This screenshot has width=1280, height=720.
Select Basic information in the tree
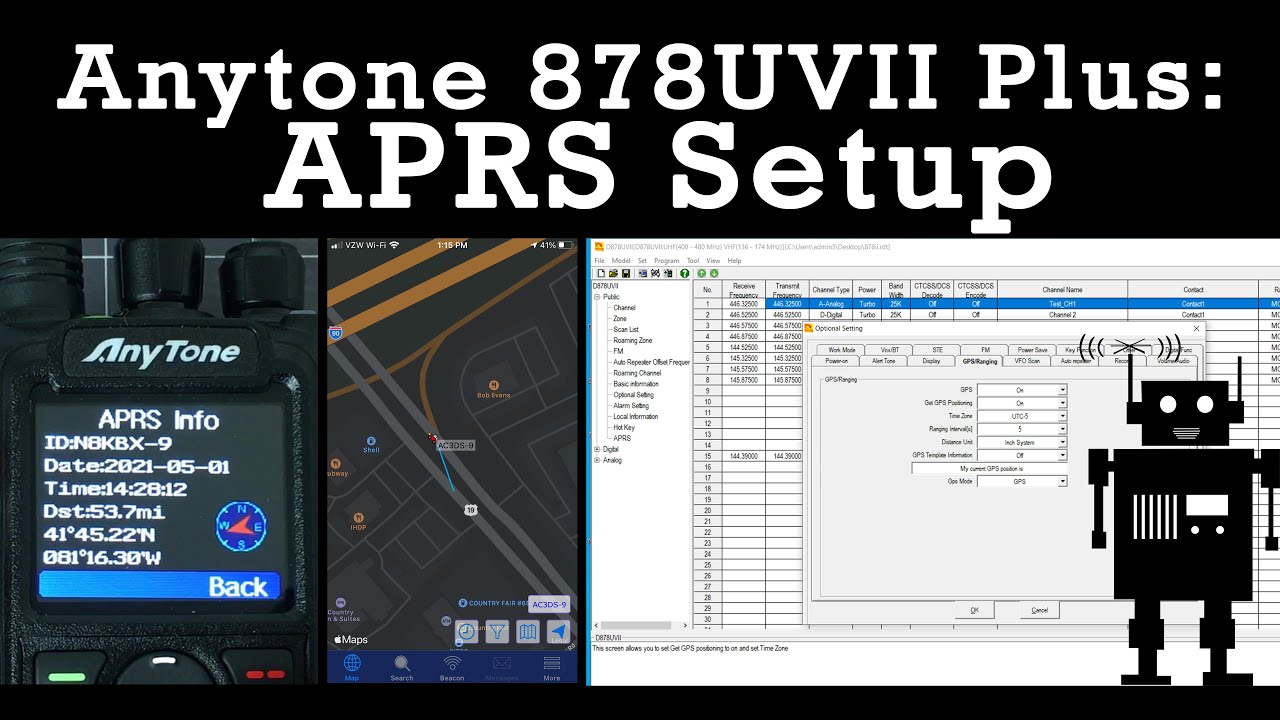[636, 384]
